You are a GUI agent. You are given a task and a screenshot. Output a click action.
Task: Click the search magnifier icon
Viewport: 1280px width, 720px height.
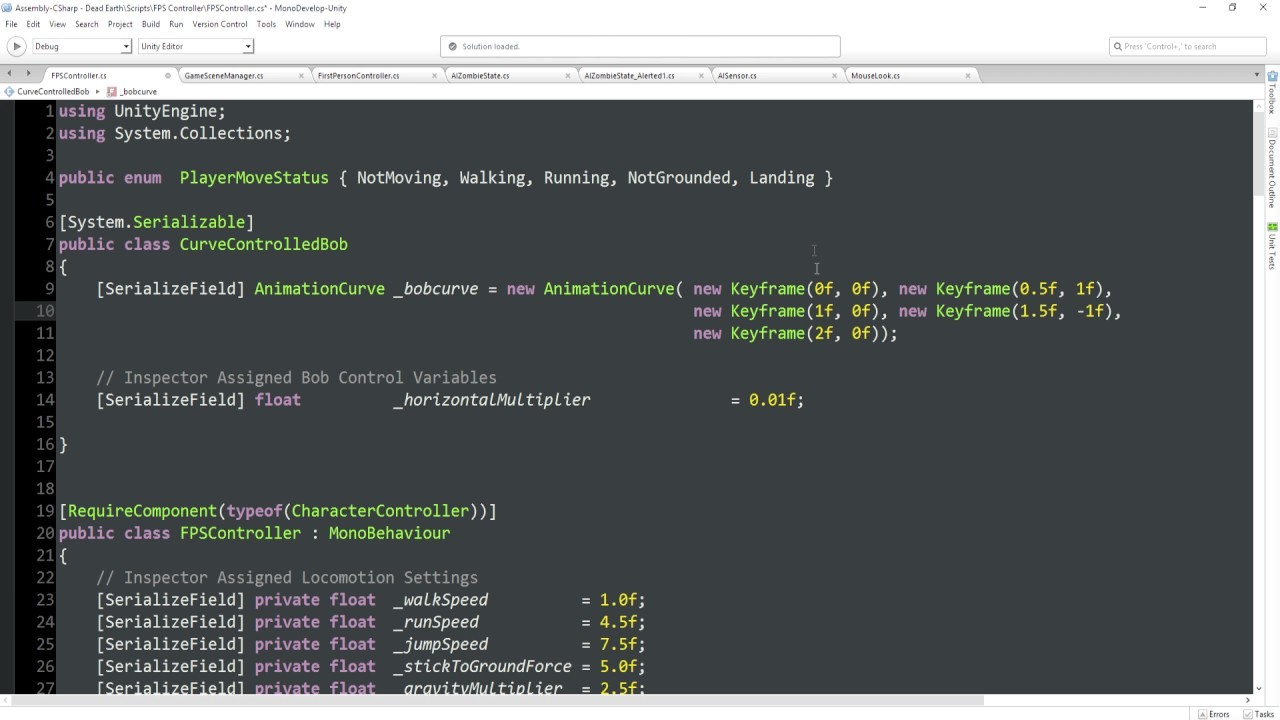pos(1117,46)
